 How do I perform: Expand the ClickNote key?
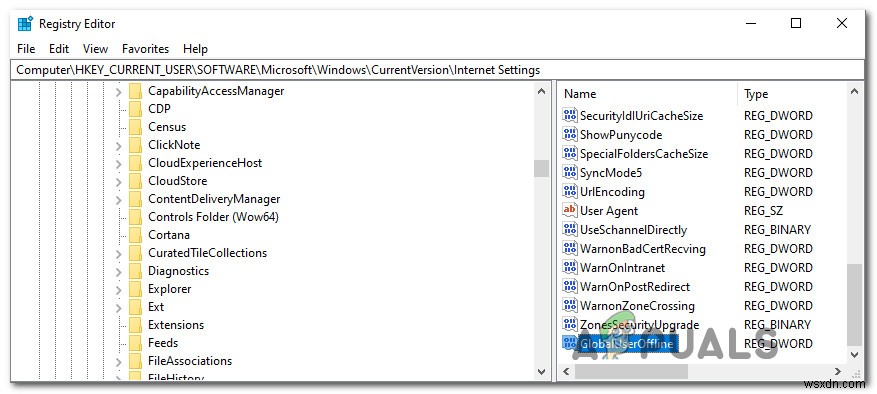[118, 146]
